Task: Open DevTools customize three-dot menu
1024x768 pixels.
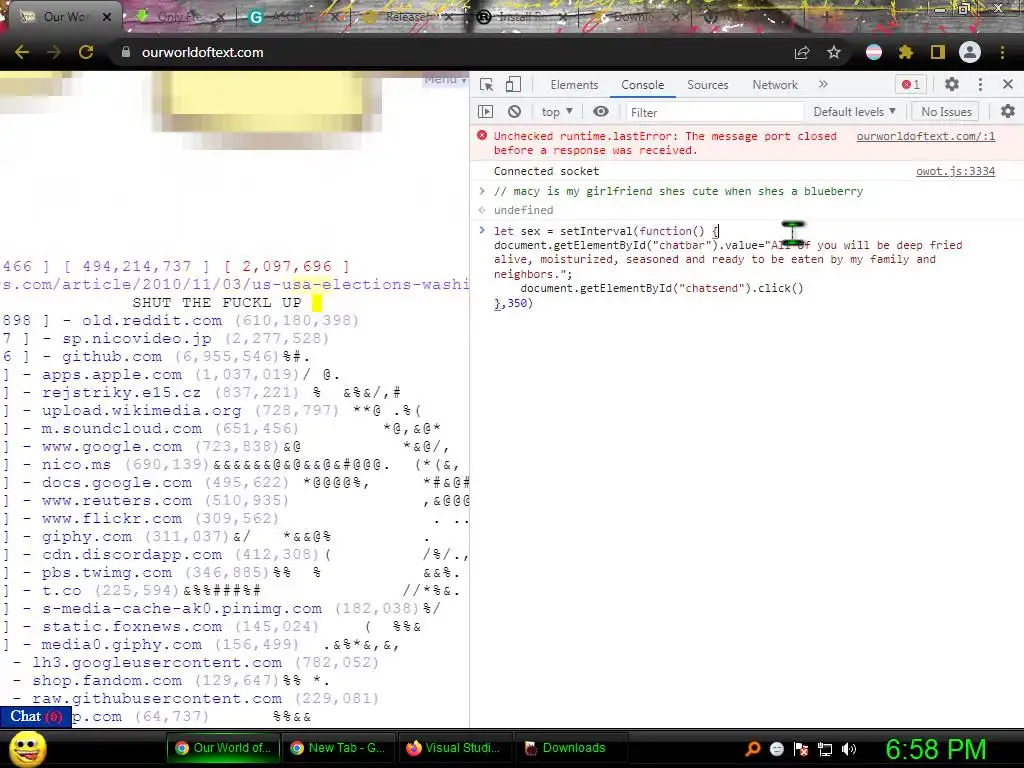Action: tap(980, 84)
